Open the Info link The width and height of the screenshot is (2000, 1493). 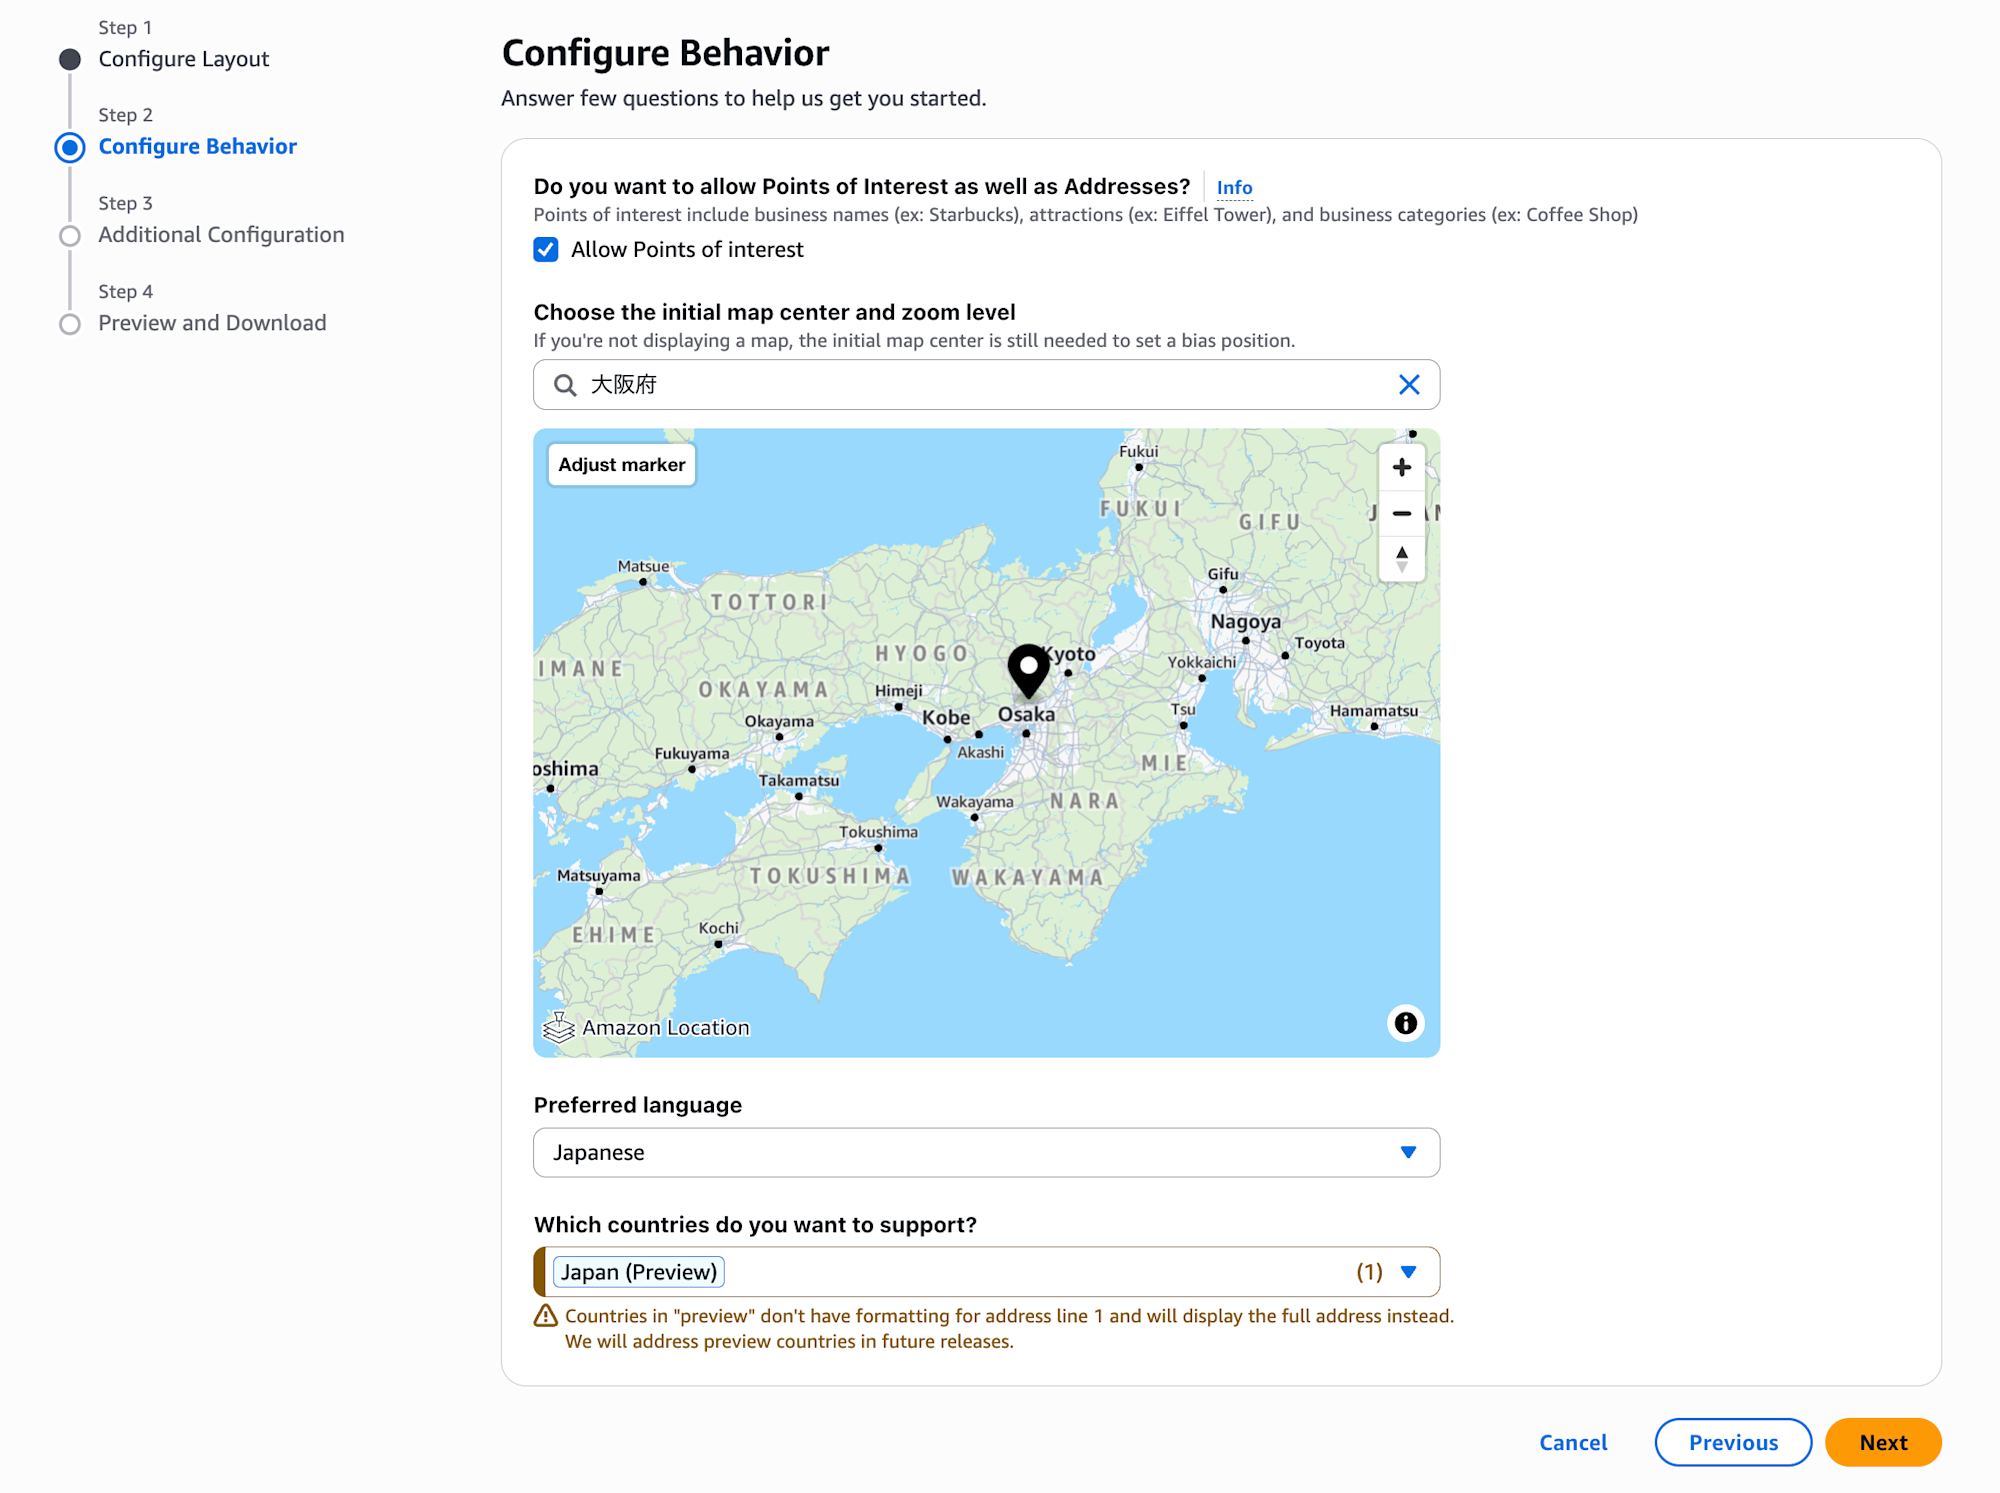pyautogui.click(x=1233, y=187)
